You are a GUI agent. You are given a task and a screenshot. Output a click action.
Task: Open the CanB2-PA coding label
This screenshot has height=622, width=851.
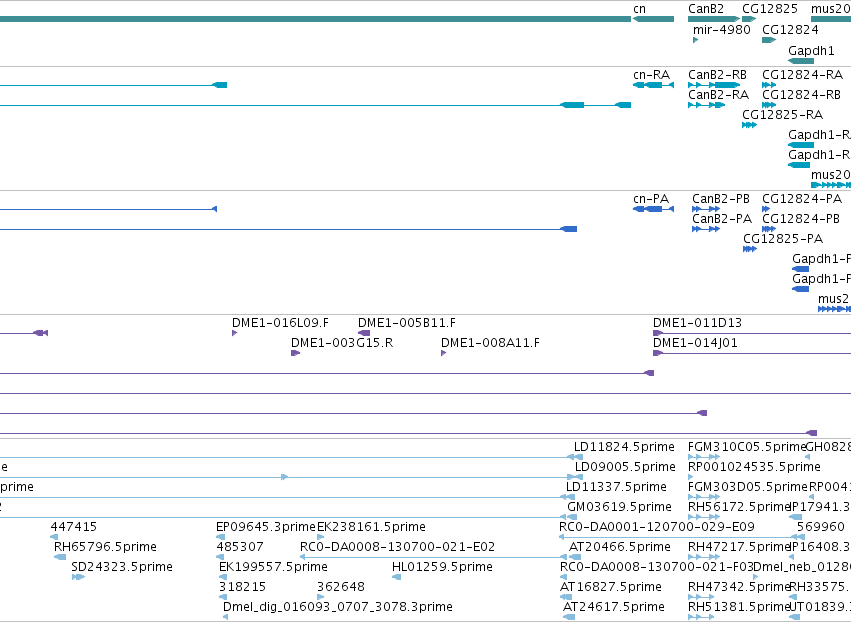point(722,219)
